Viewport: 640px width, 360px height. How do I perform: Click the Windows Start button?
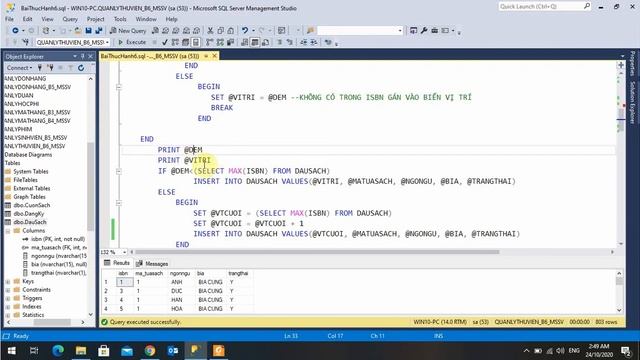[x=11, y=351]
